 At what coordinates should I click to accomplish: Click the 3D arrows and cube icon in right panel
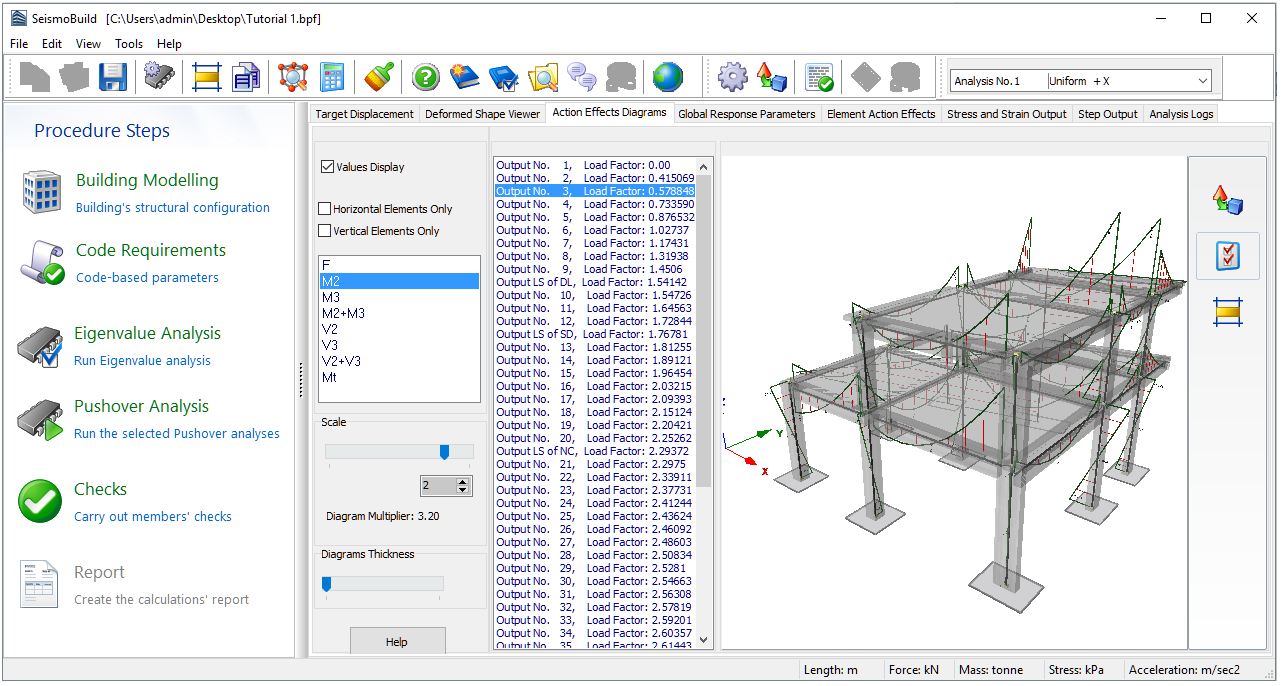(x=1227, y=199)
